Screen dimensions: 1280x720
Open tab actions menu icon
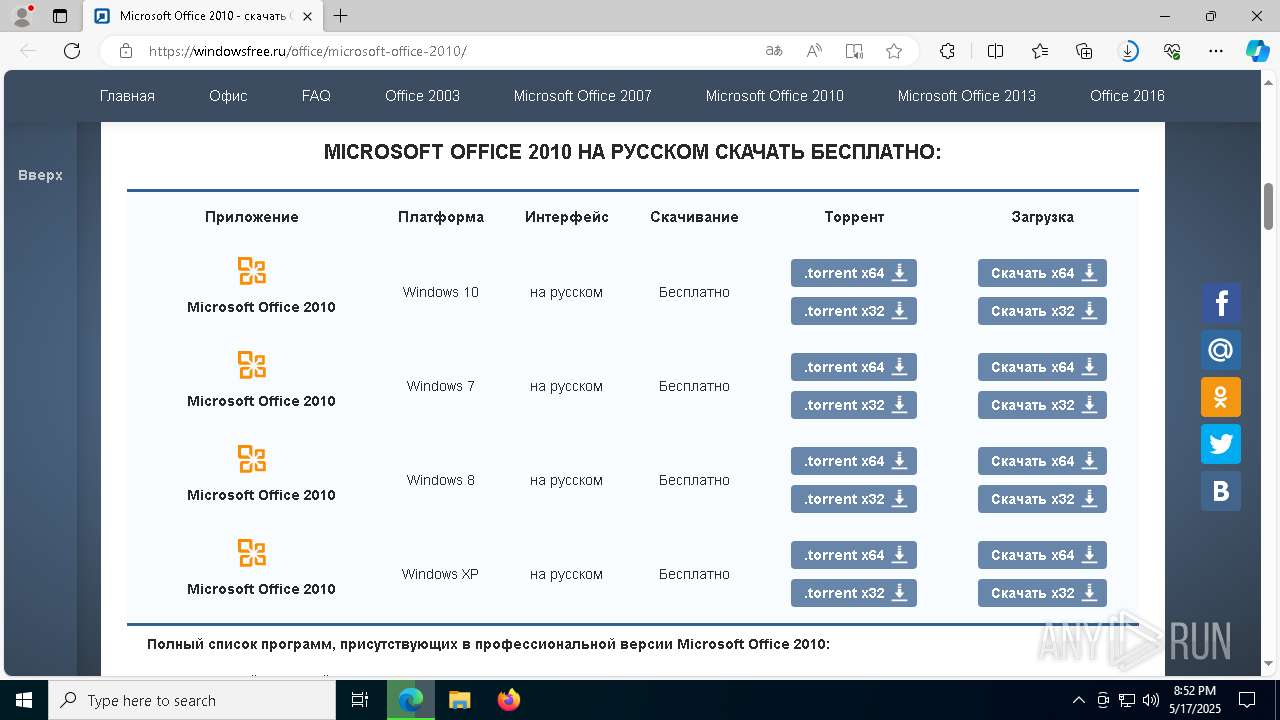click(x=60, y=16)
